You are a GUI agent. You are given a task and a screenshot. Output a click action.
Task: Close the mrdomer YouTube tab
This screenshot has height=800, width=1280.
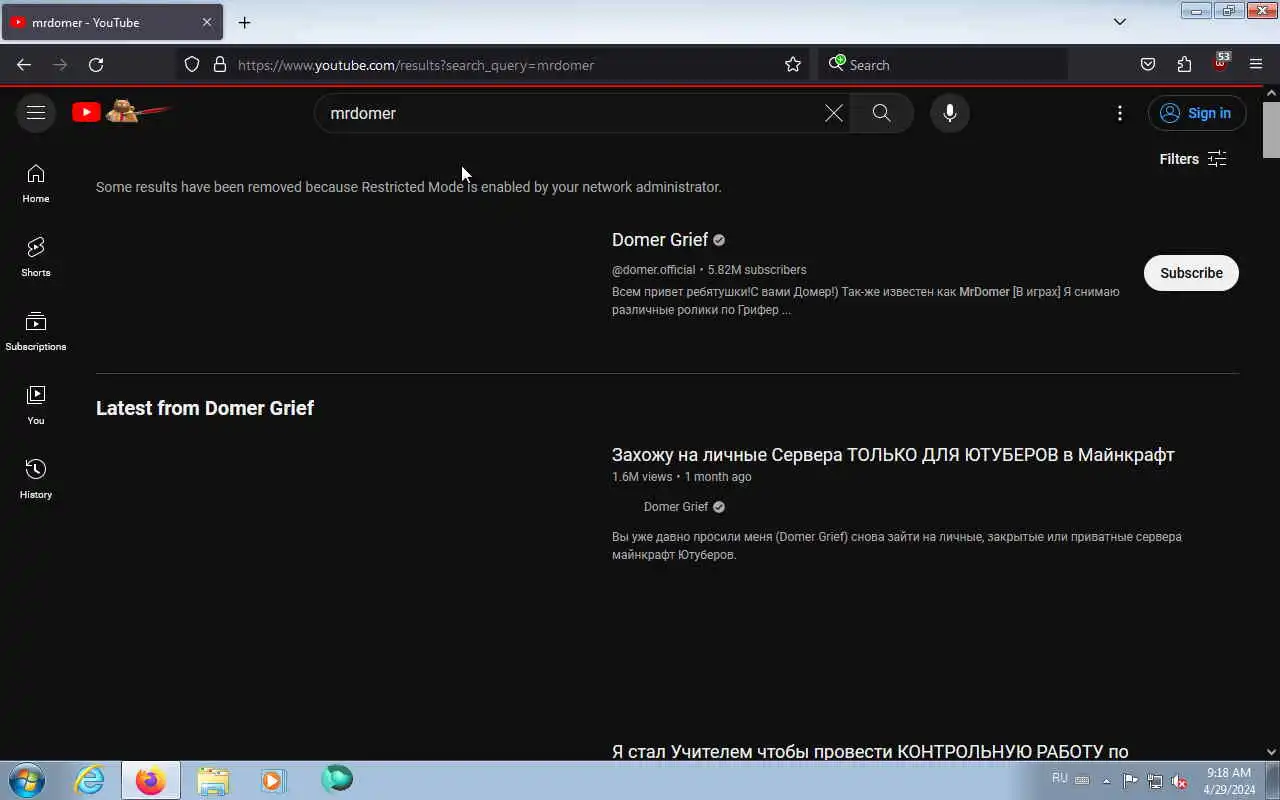[x=207, y=22]
